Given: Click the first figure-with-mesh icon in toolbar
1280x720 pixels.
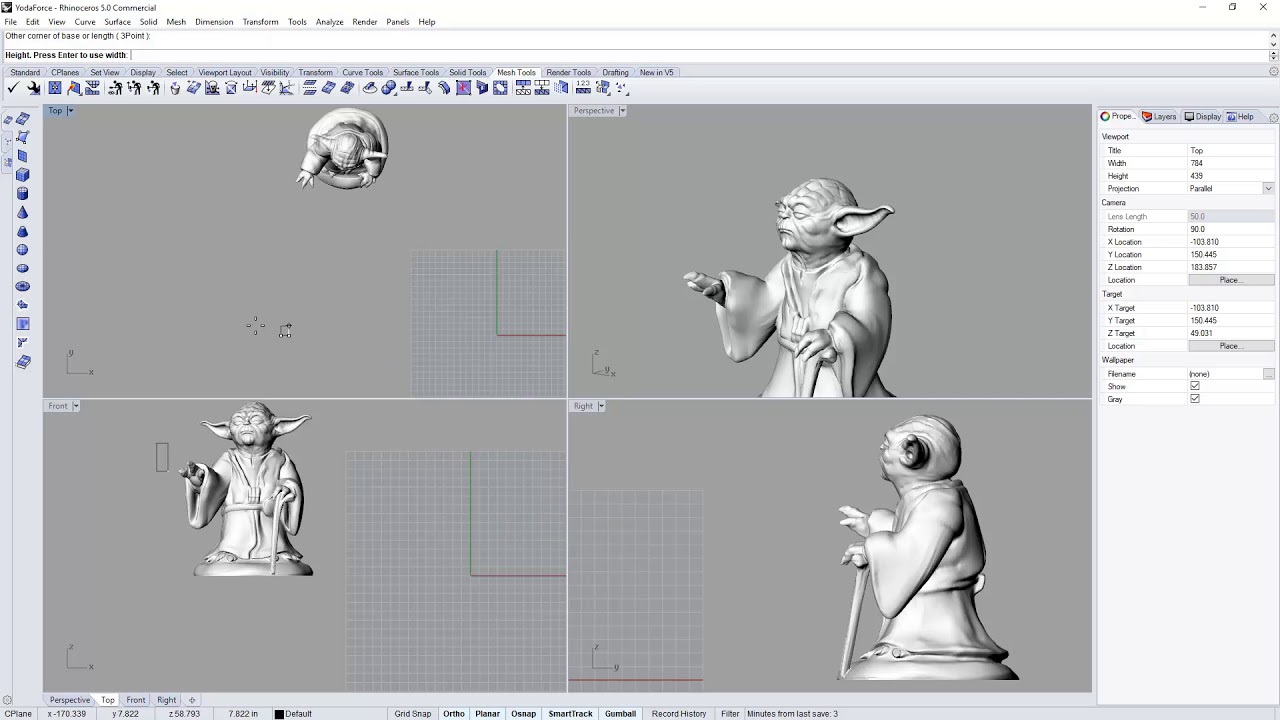Looking at the screenshot, I should [x=115, y=88].
